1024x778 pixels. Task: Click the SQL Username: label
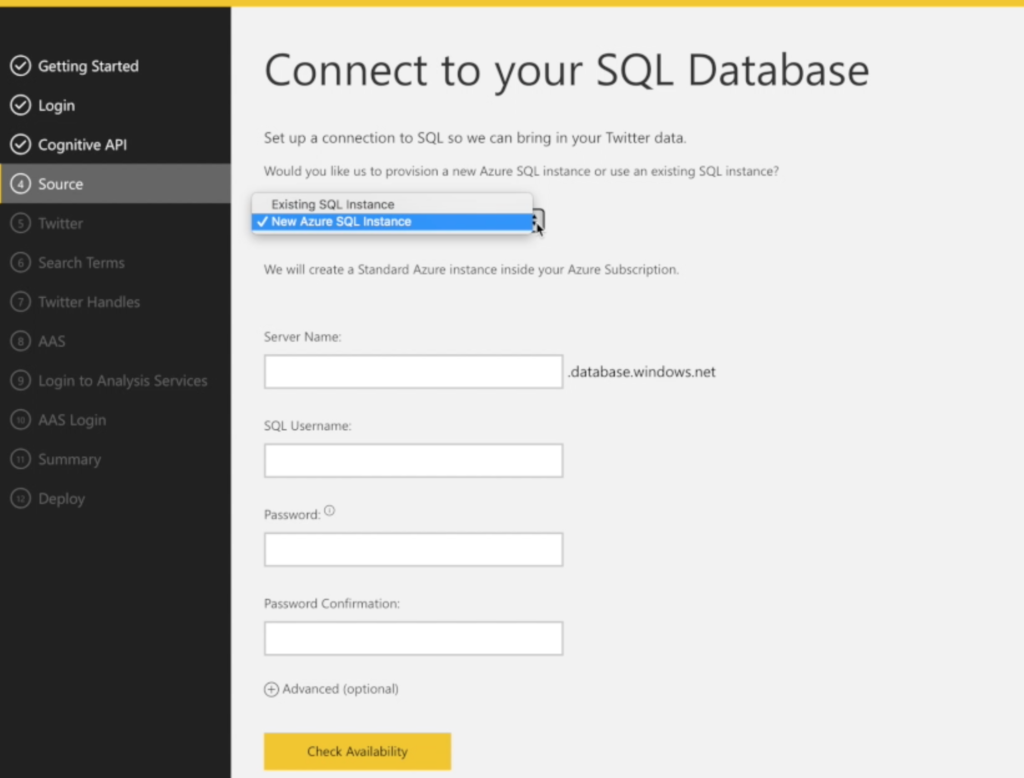pos(307,425)
